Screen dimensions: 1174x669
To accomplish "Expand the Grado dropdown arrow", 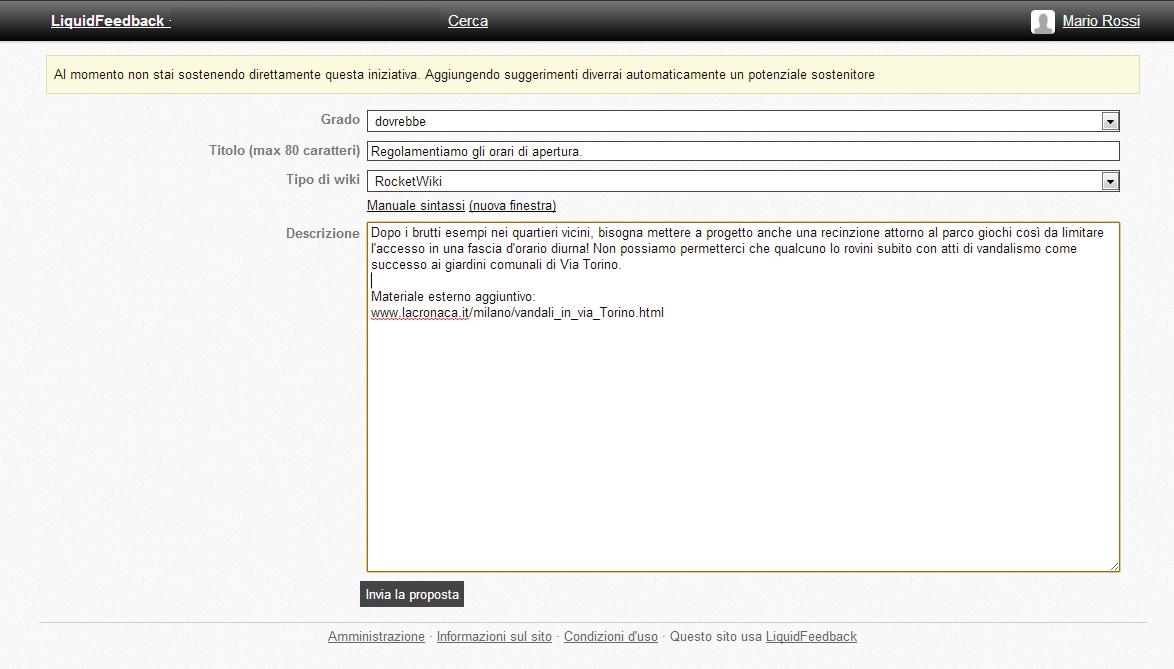I will tap(1109, 122).
